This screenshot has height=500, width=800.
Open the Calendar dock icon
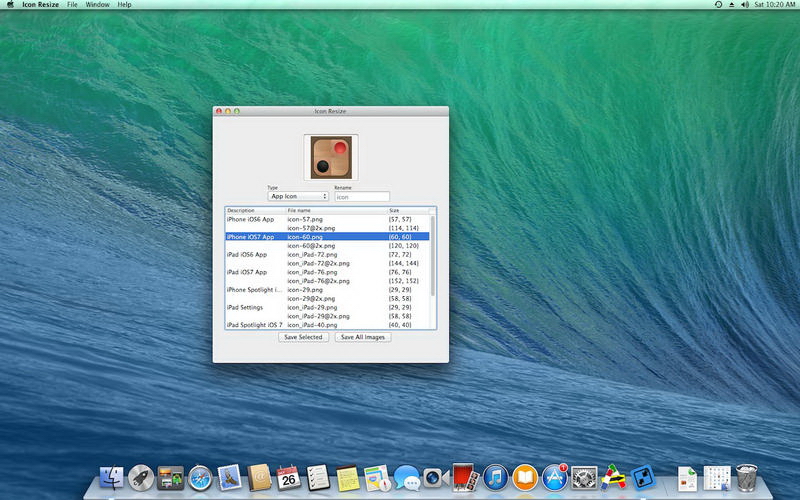289,478
